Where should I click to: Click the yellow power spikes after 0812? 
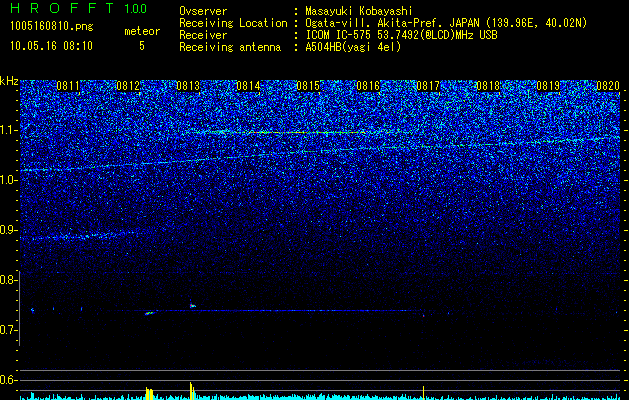click(149, 394)
